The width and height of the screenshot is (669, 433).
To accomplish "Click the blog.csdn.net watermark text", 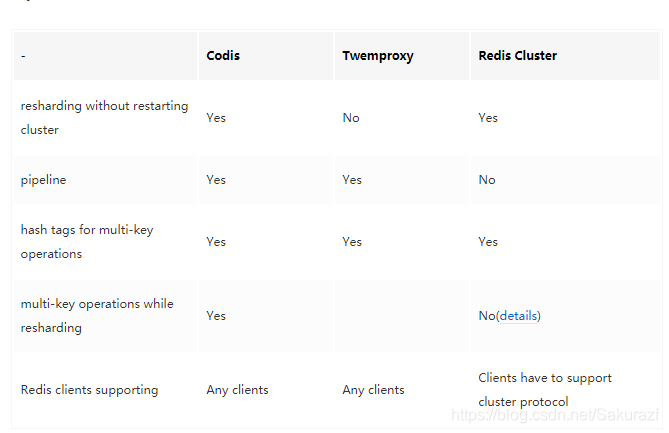I will point(555,415).
